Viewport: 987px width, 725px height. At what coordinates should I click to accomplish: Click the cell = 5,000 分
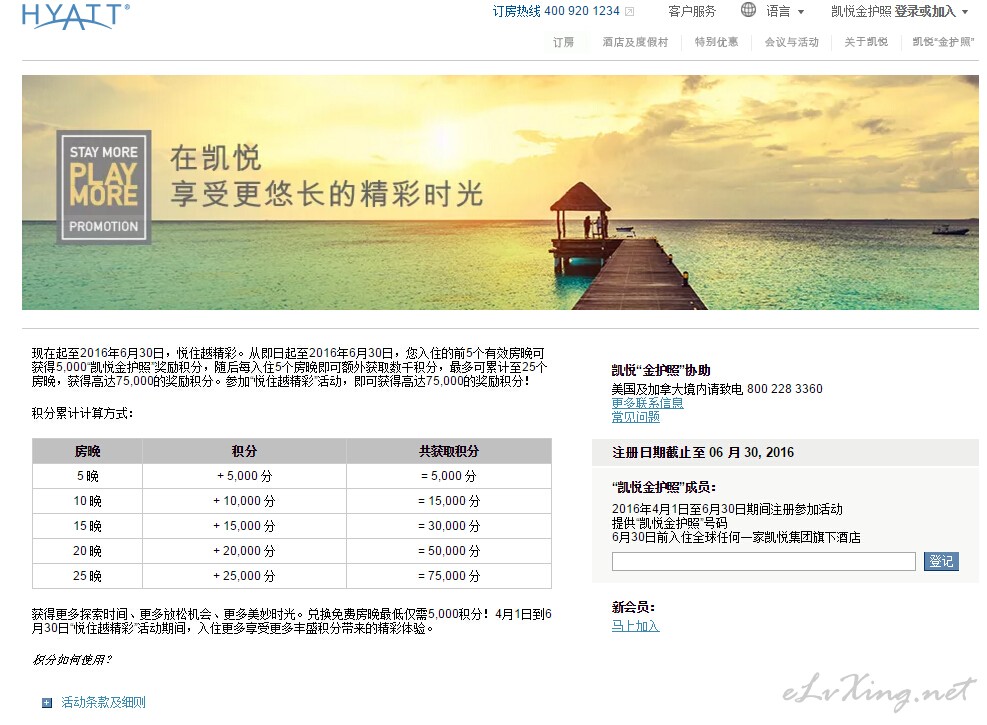point(449,476)
